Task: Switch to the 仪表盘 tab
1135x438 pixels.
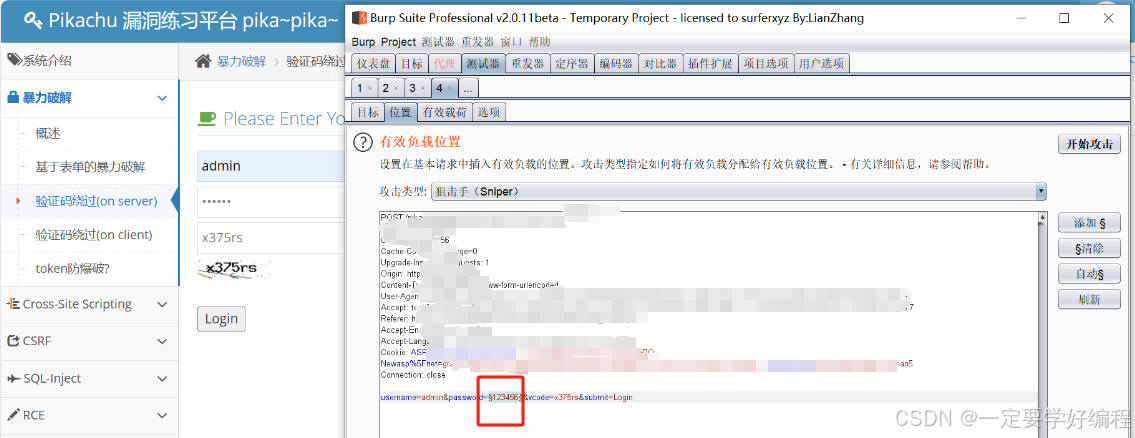Action: [x=374, y=64]
